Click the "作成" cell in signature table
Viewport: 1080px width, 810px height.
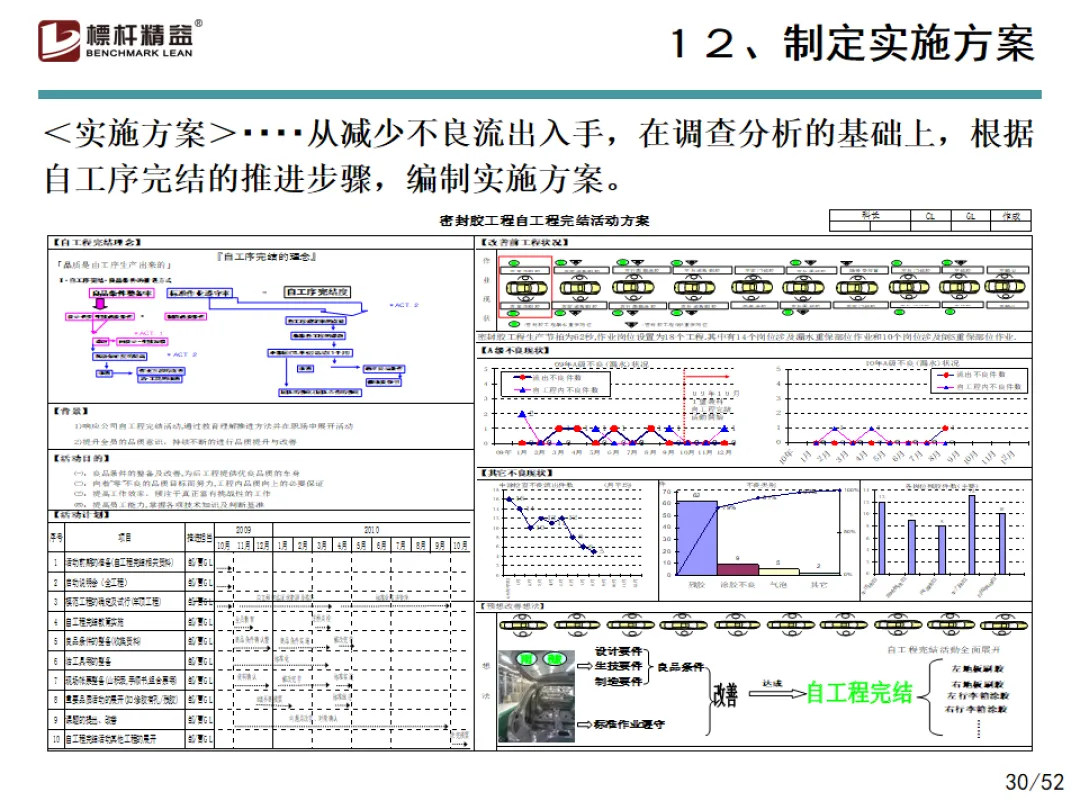tap(1011, 216)
